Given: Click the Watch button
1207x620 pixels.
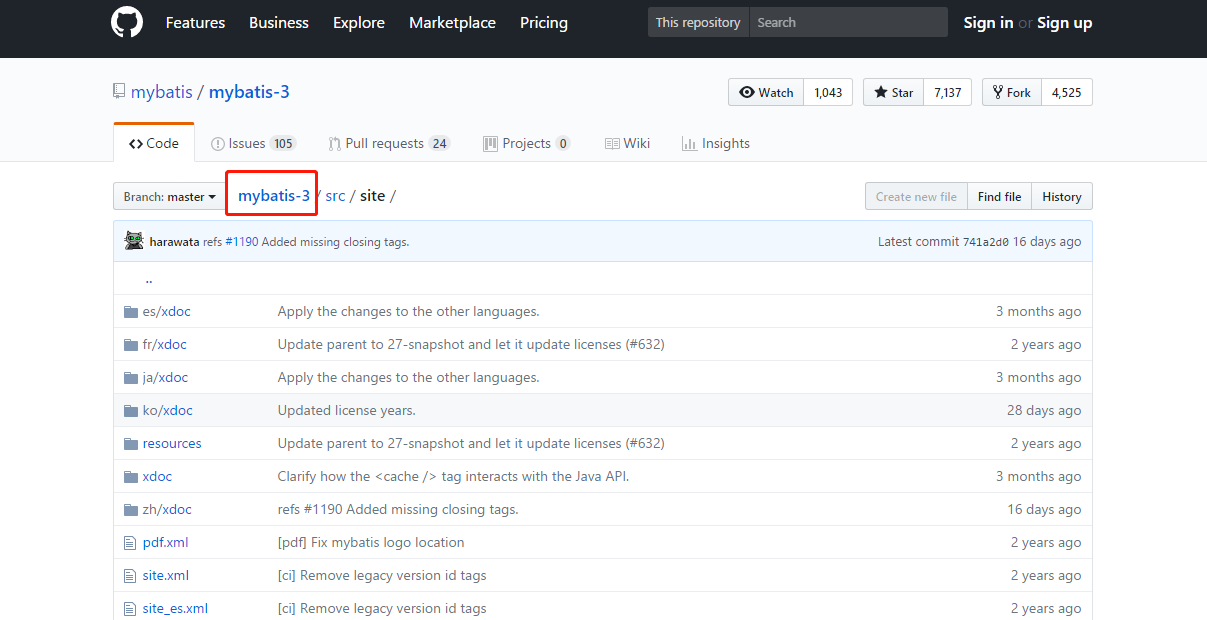Looking at the screenshot, I should pos(766,92).
